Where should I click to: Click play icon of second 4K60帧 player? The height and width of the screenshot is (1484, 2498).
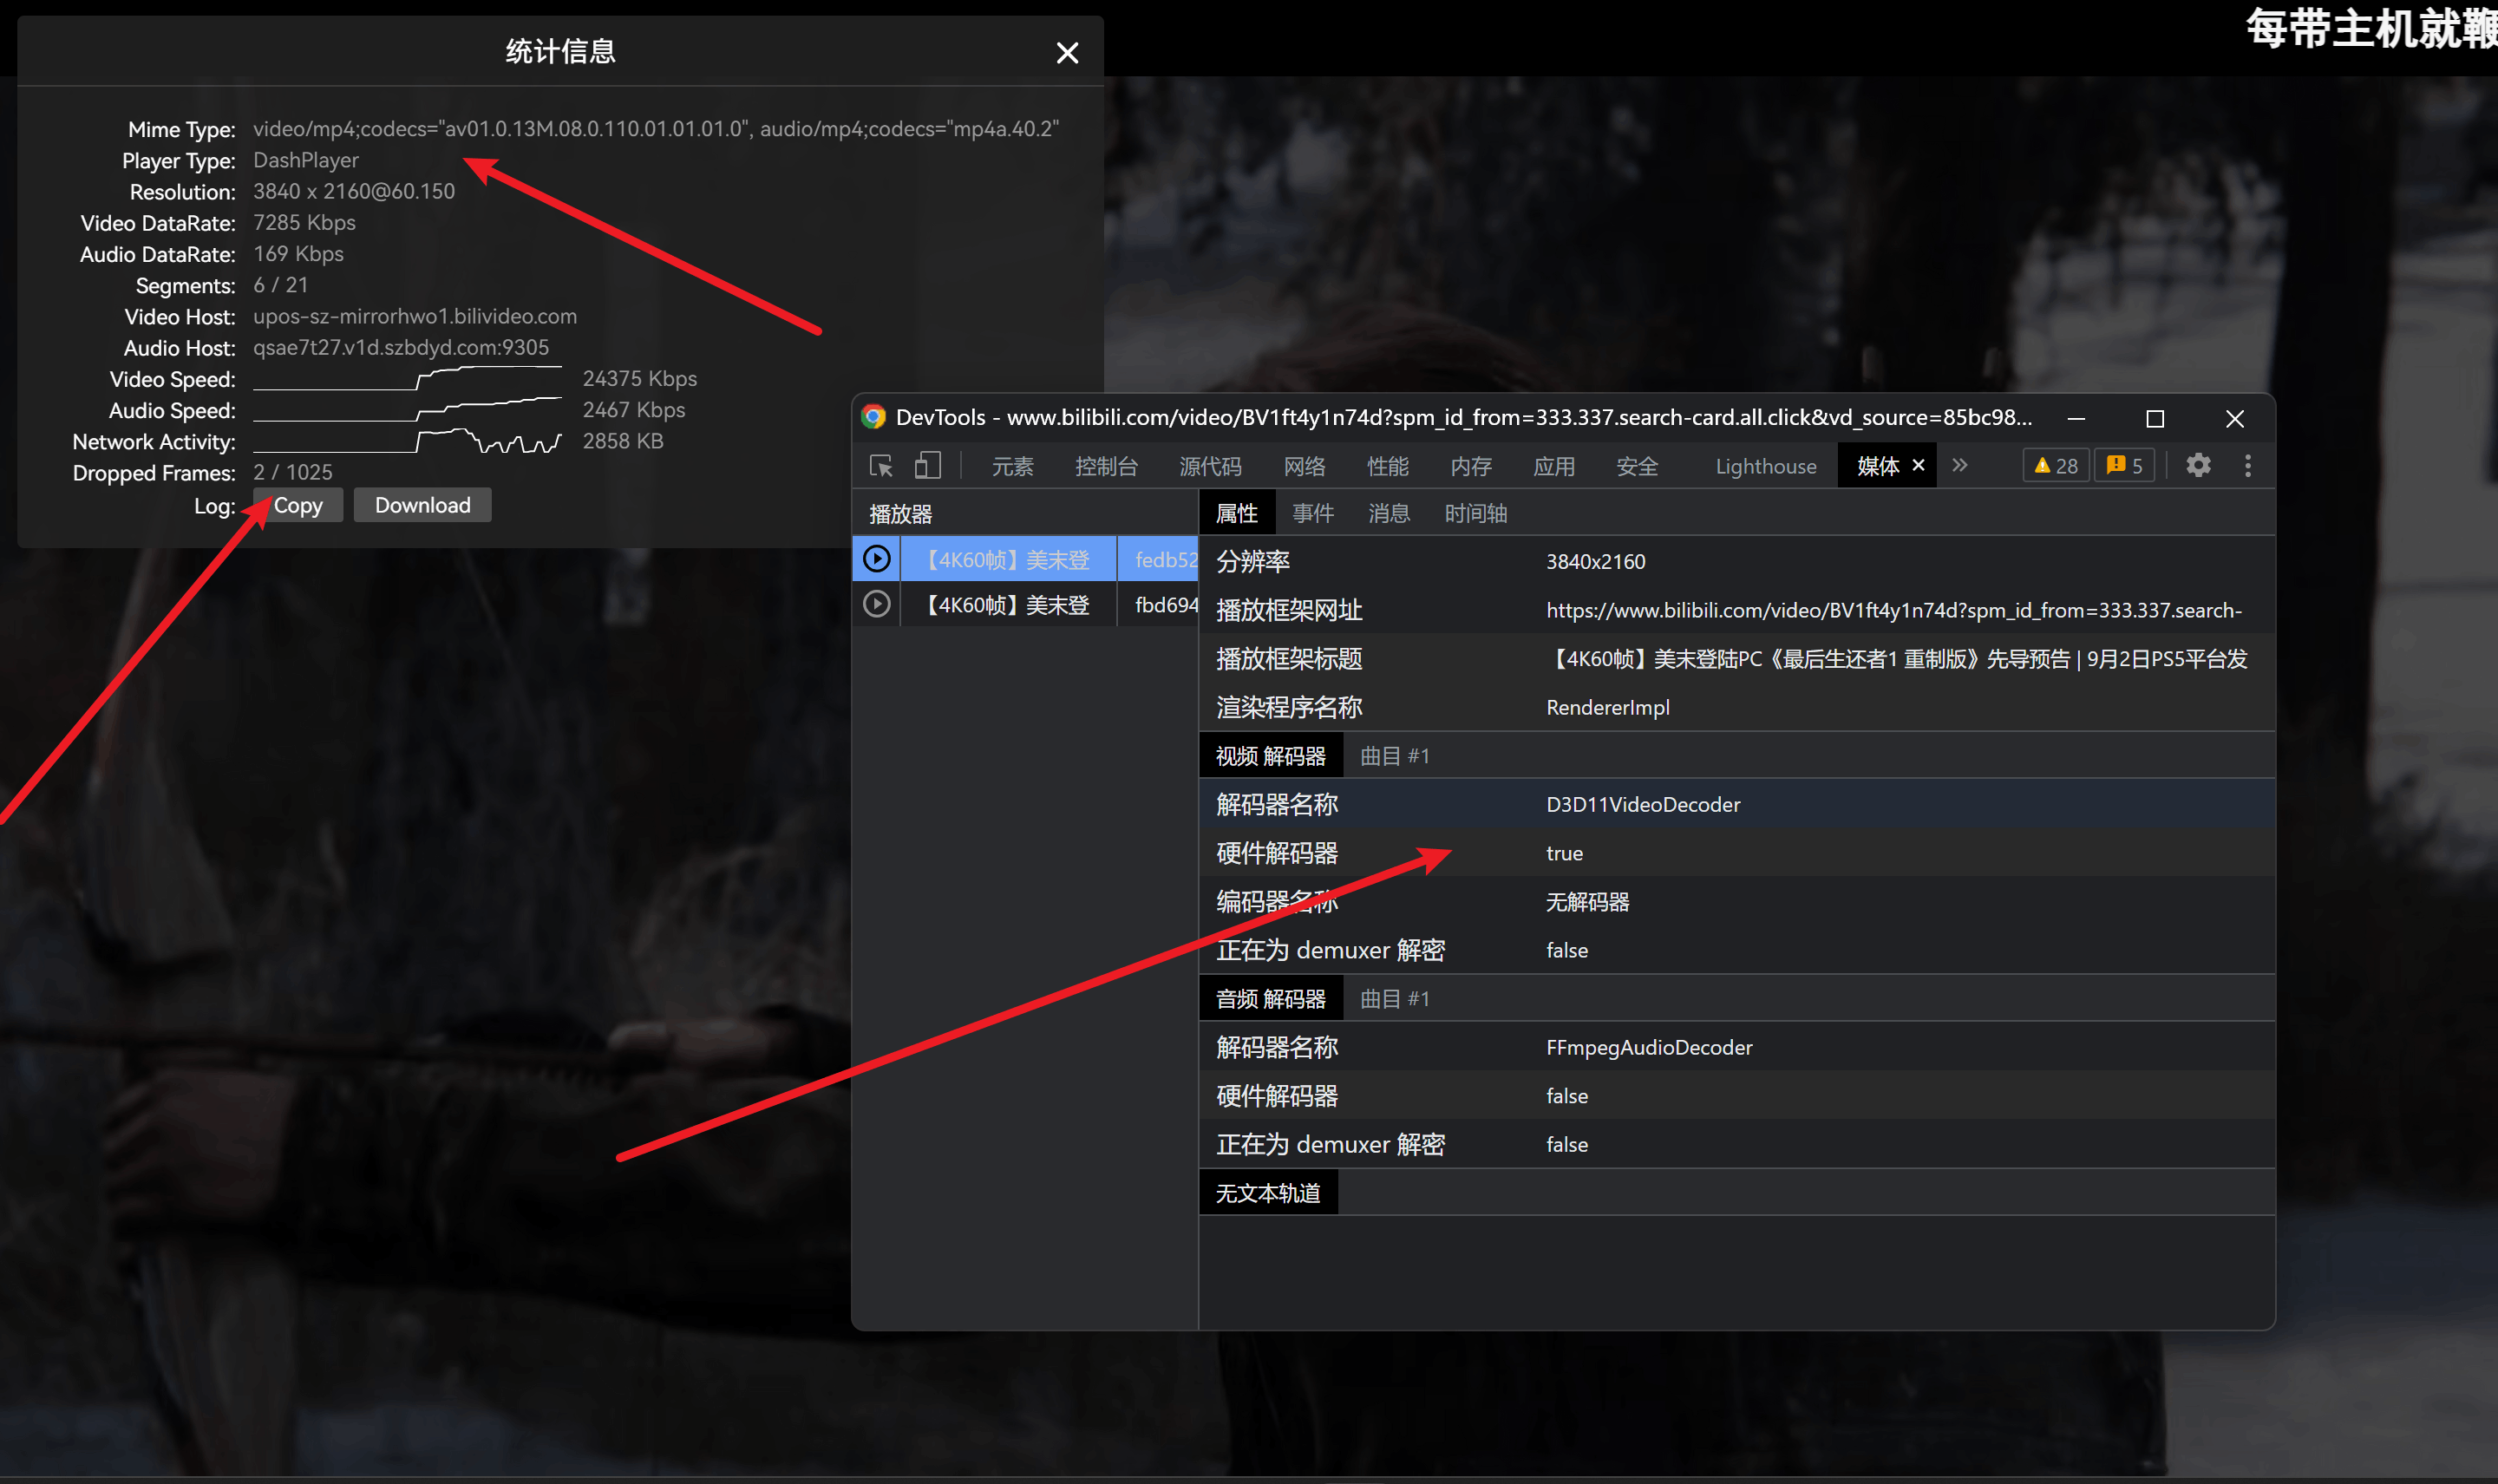pyautogui.click(x=877, y=605)
